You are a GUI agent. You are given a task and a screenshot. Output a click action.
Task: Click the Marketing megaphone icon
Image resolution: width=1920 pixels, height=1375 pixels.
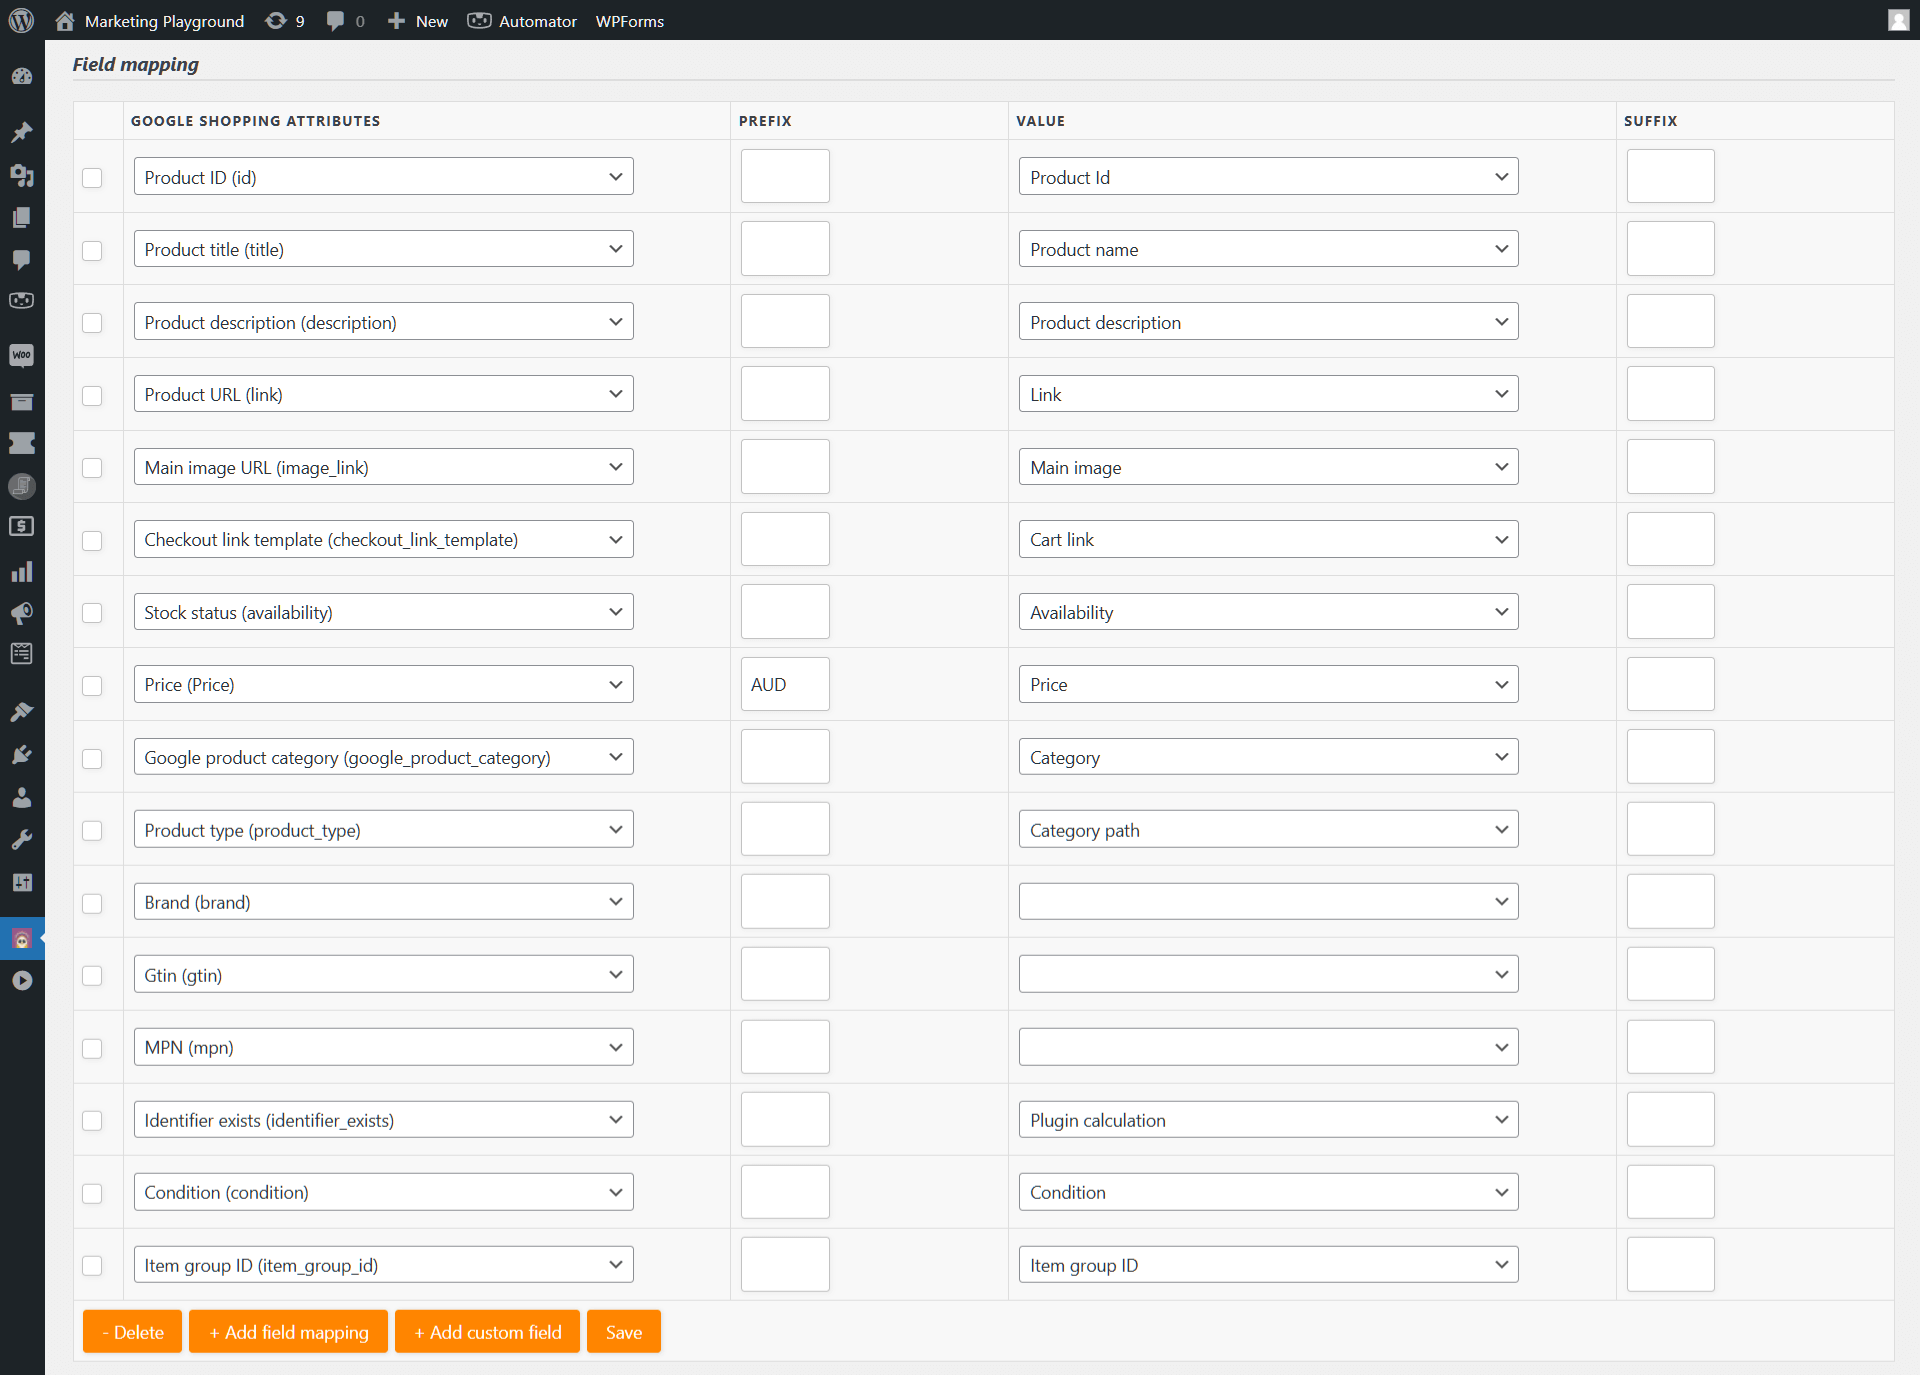pyautogui.click(x=21, y=613)
